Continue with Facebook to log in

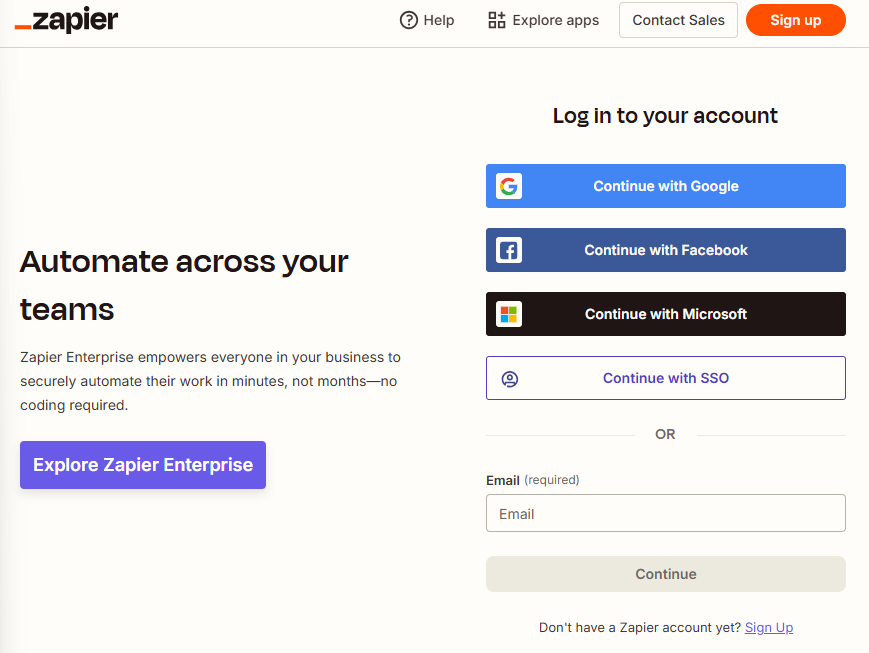(665, 250)
